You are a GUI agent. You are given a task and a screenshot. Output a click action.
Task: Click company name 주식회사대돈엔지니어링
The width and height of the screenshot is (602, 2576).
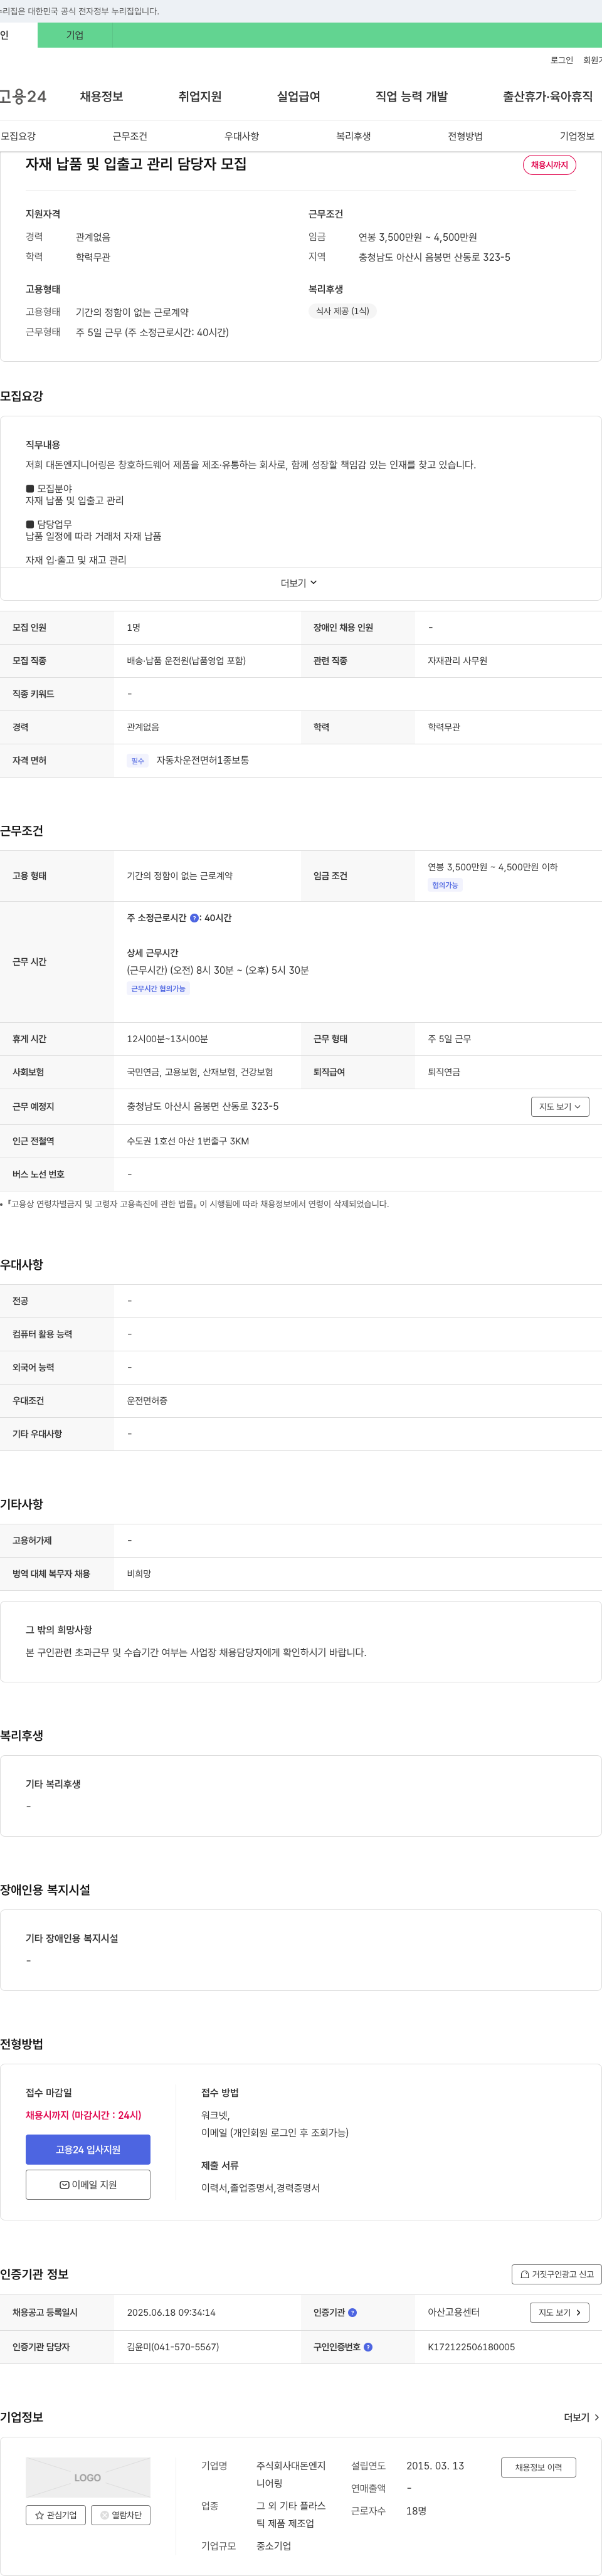click(291, 2474)
